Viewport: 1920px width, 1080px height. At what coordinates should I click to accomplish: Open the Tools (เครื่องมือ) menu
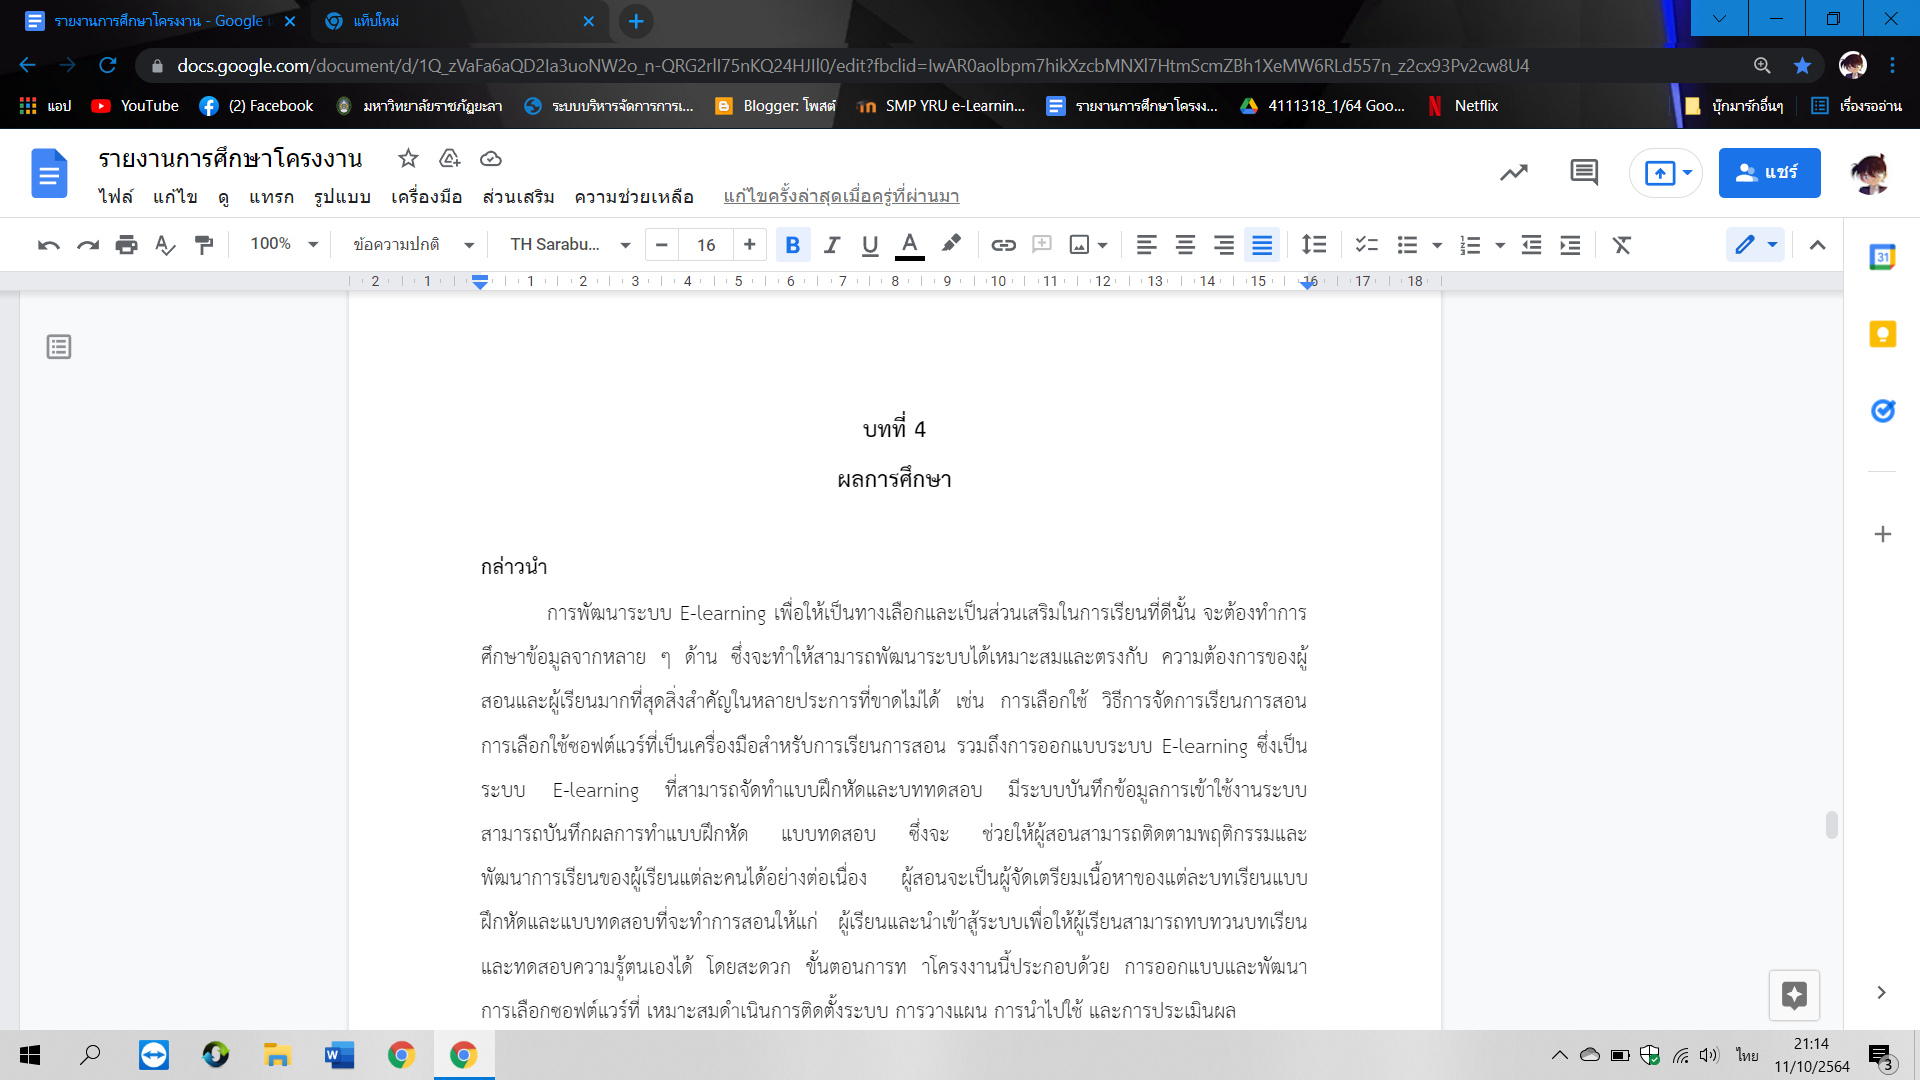[426, 197]
